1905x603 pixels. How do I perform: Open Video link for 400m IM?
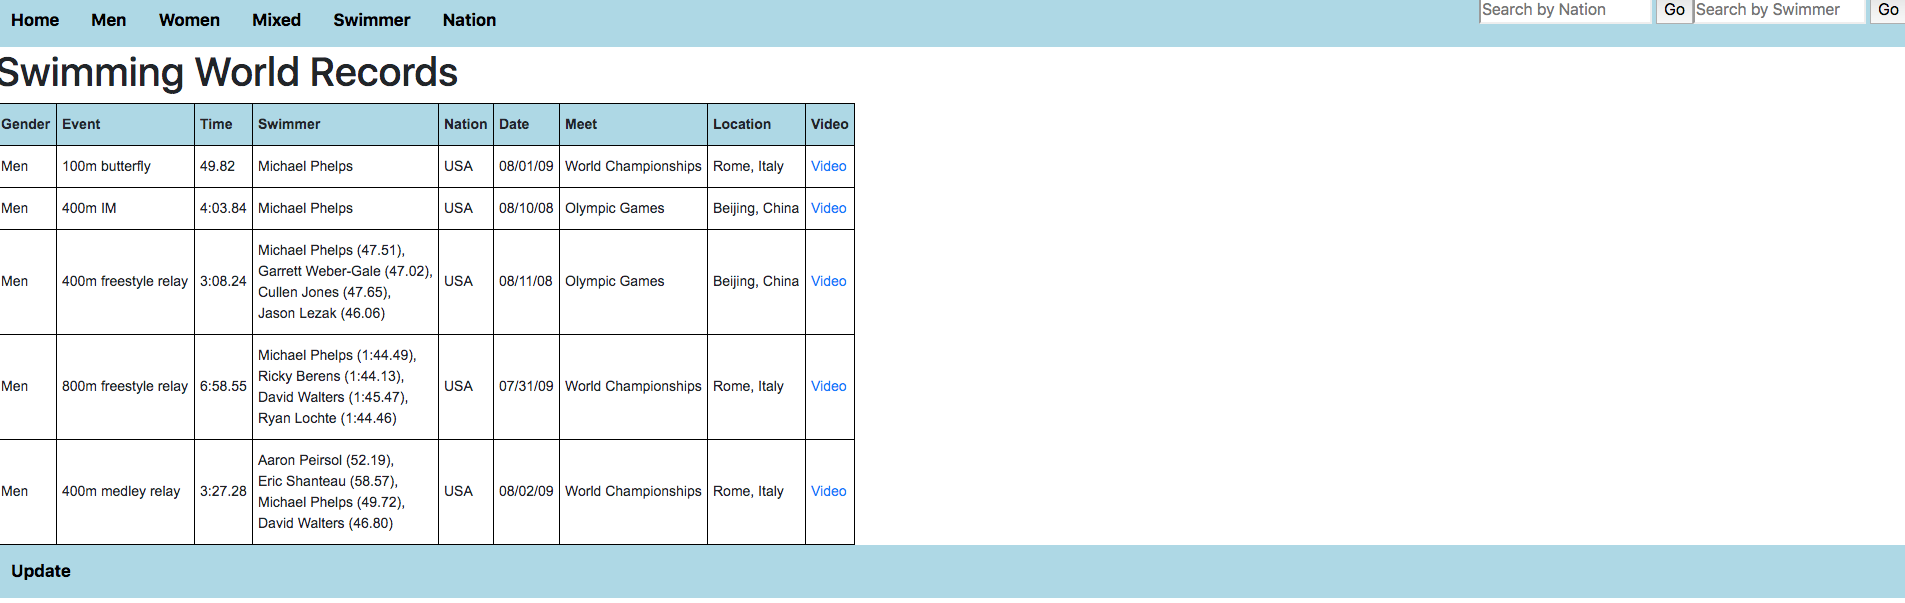coord(828,208)
